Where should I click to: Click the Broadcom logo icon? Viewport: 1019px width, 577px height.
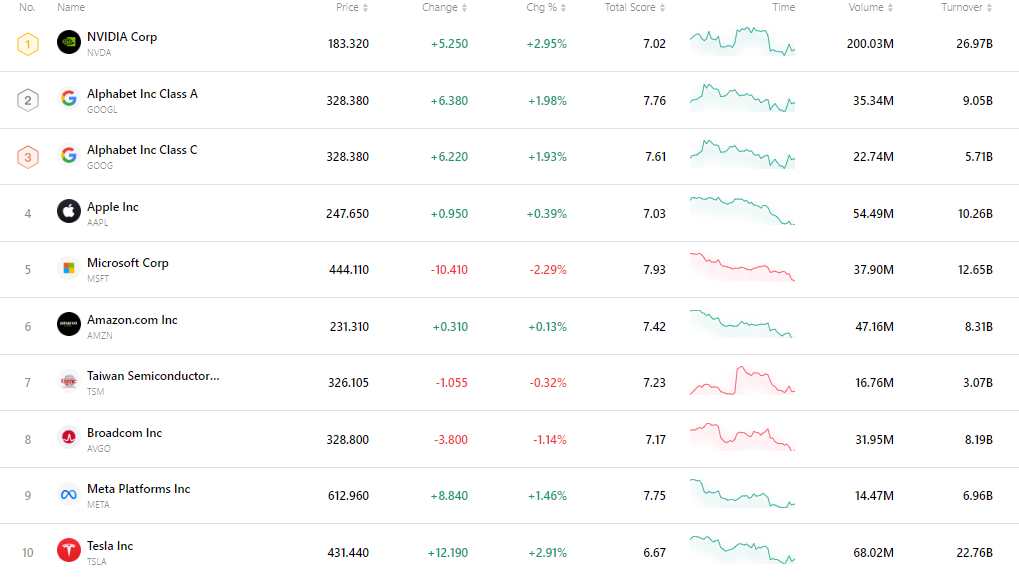click(x=68, y=438)
